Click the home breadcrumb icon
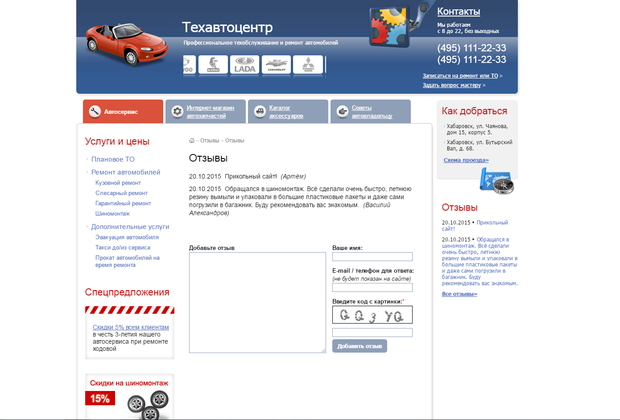This screenshot has height=420, width=620. (192, 140)
